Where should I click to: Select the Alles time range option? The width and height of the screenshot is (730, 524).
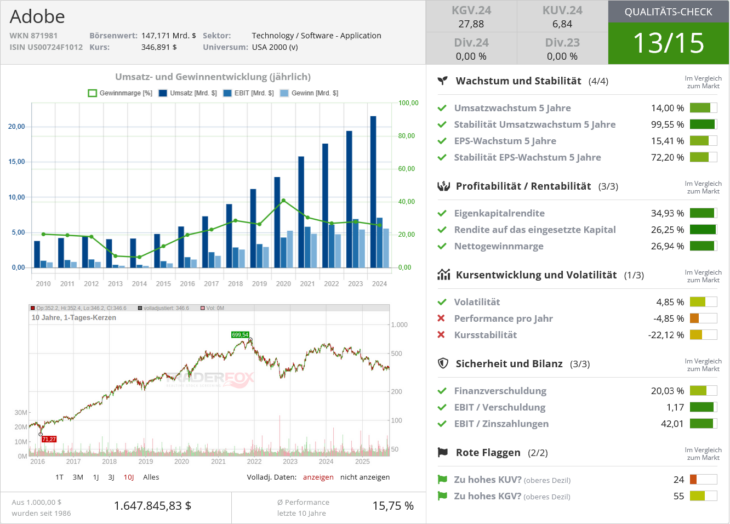[151, 477]
